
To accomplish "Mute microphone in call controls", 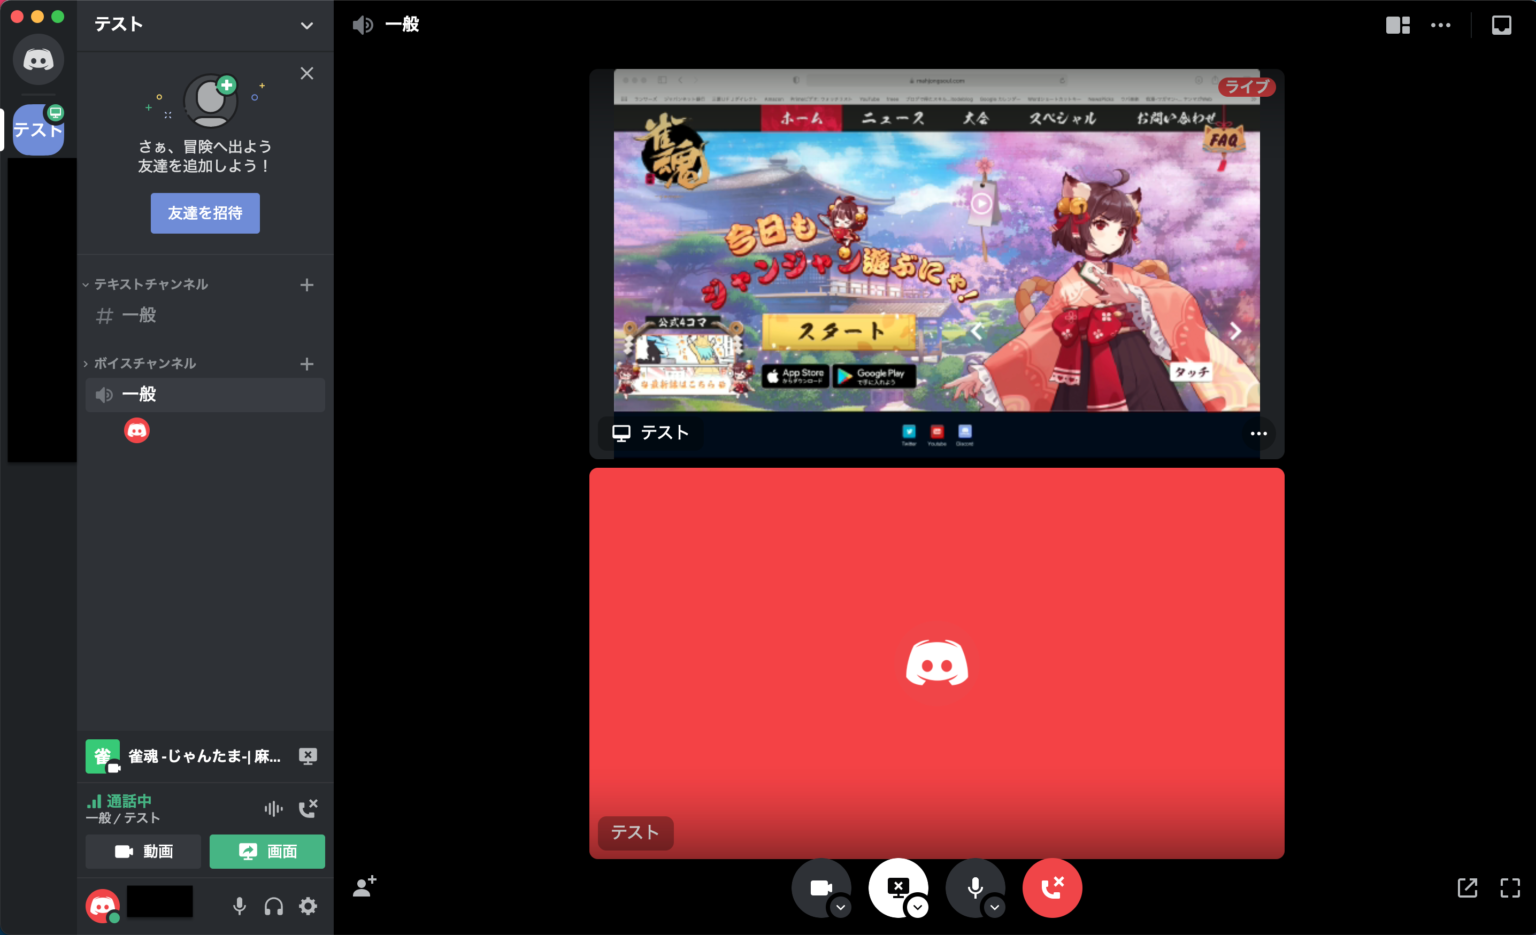I will 975,888.
